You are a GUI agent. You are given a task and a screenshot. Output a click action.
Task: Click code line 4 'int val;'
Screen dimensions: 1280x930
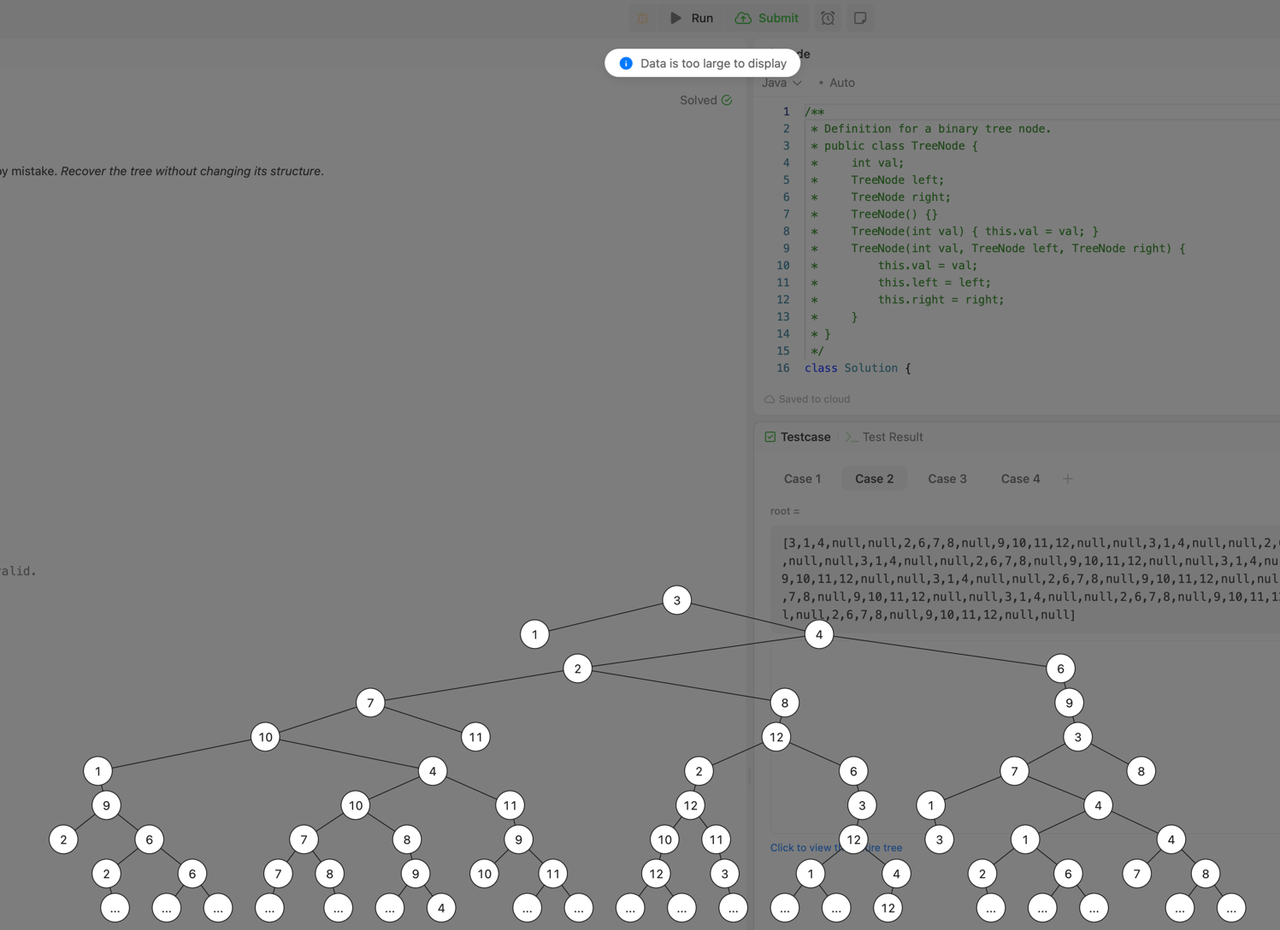877,163
